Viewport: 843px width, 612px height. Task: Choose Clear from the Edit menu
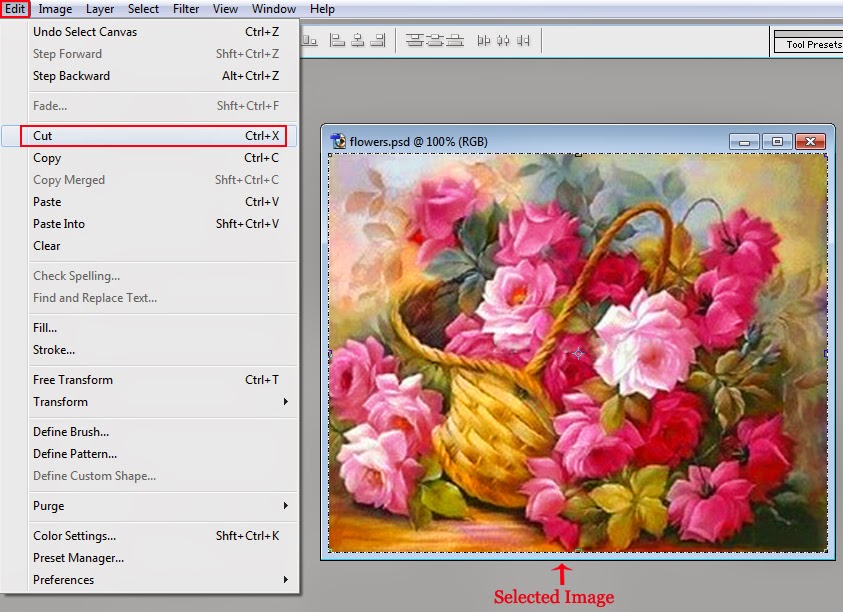click(156, 246)
